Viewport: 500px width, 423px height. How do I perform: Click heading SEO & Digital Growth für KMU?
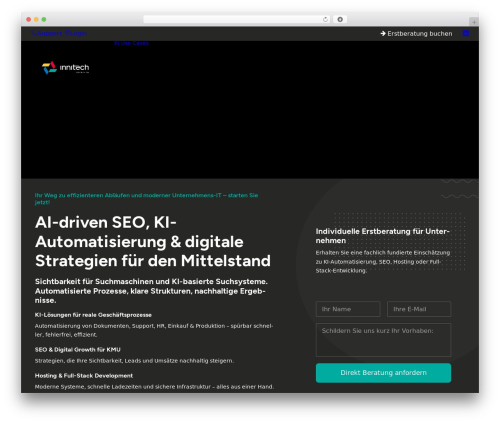[x=78, y=350]
